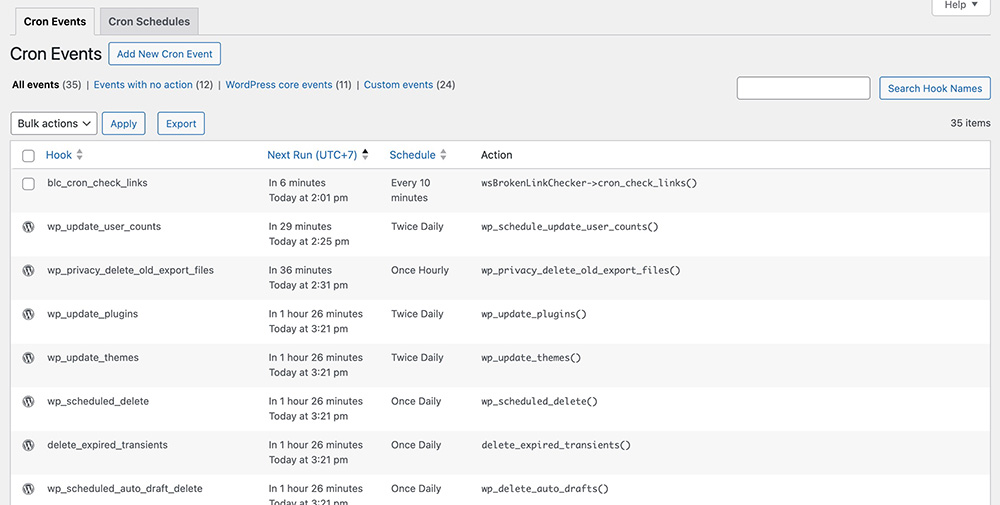Filter by WordPress core events
The width and height of the screenshot is (1000, 505).
279,85
